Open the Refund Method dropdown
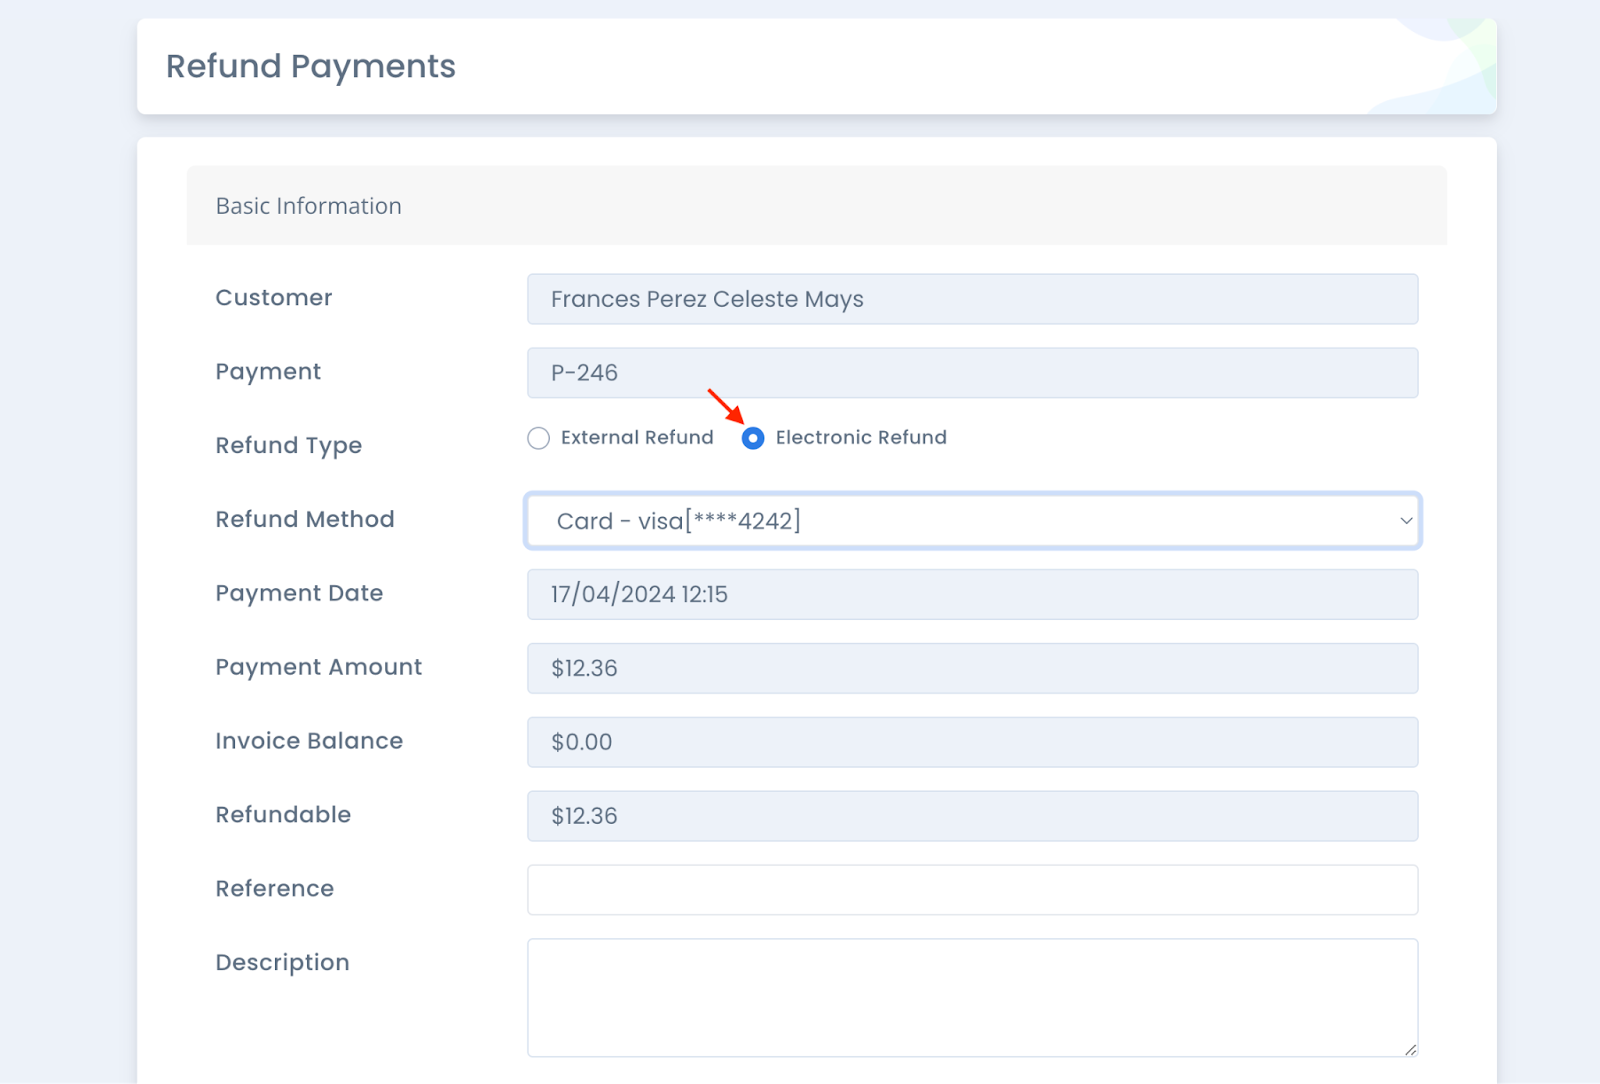This screenshot has width=1600, height=1084. point(973,520)
